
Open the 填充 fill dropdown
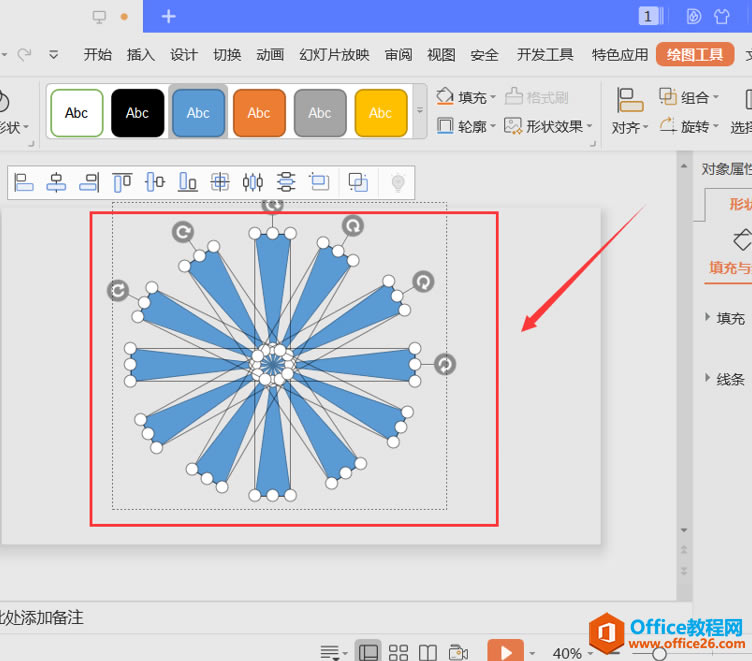466,97
